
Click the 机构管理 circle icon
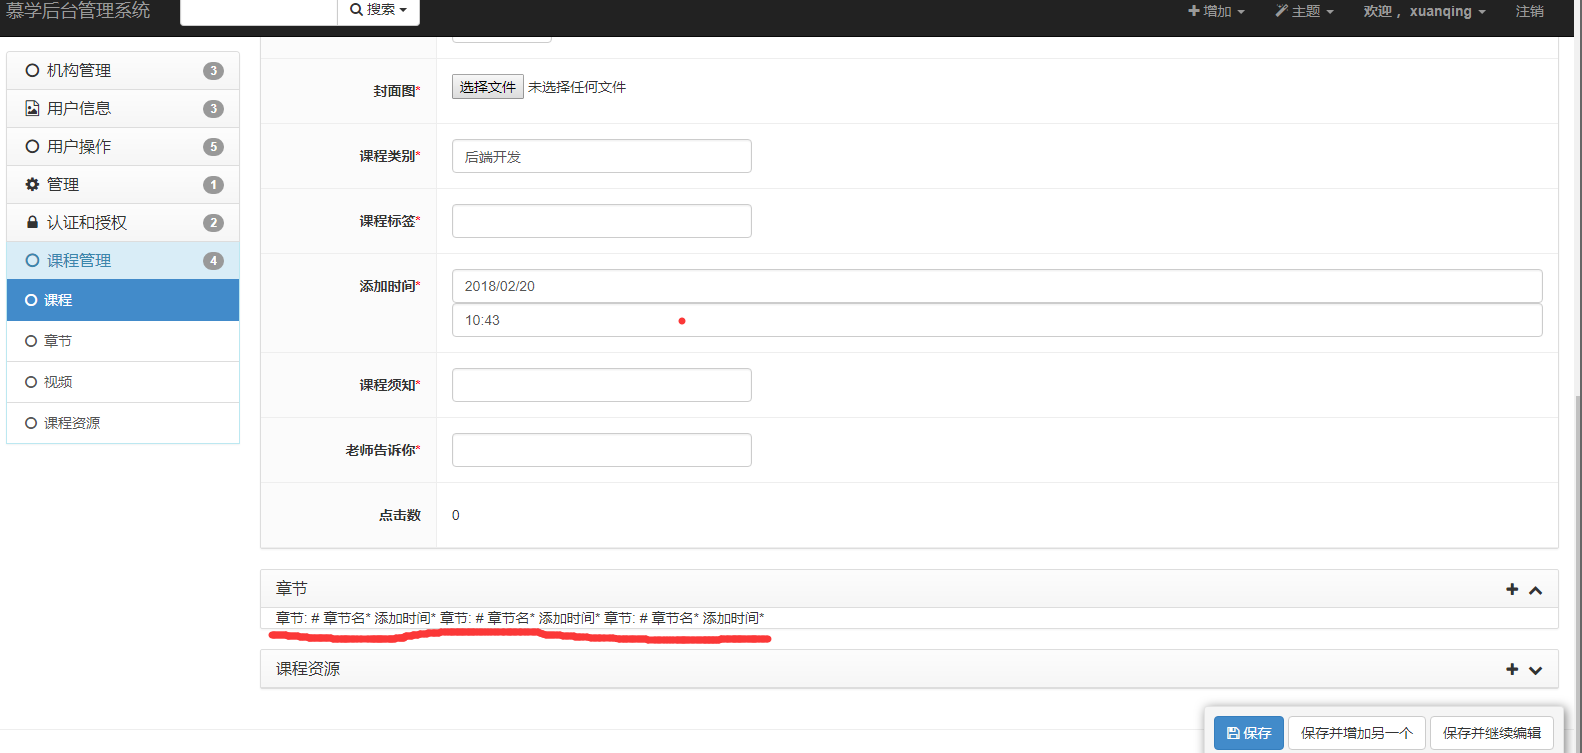pos(32,70)
